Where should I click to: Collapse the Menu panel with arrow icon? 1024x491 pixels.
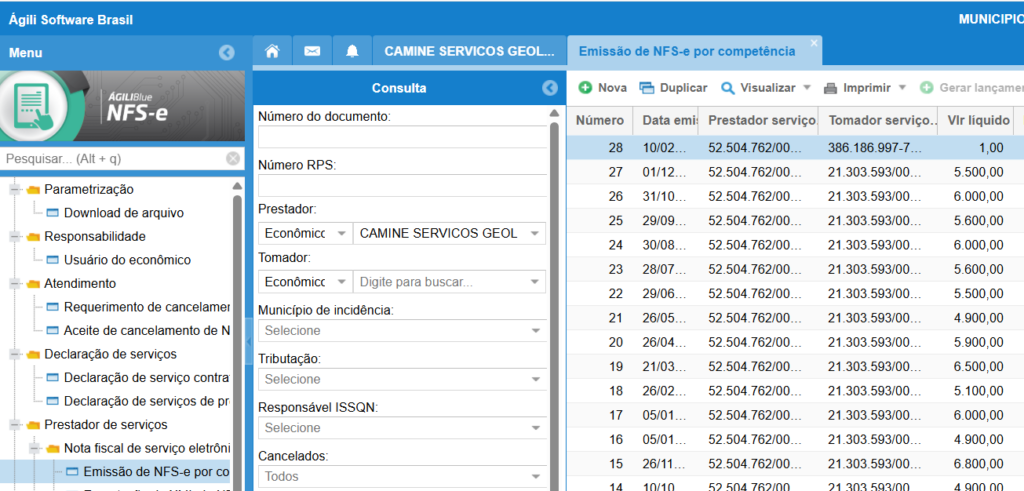226,52
